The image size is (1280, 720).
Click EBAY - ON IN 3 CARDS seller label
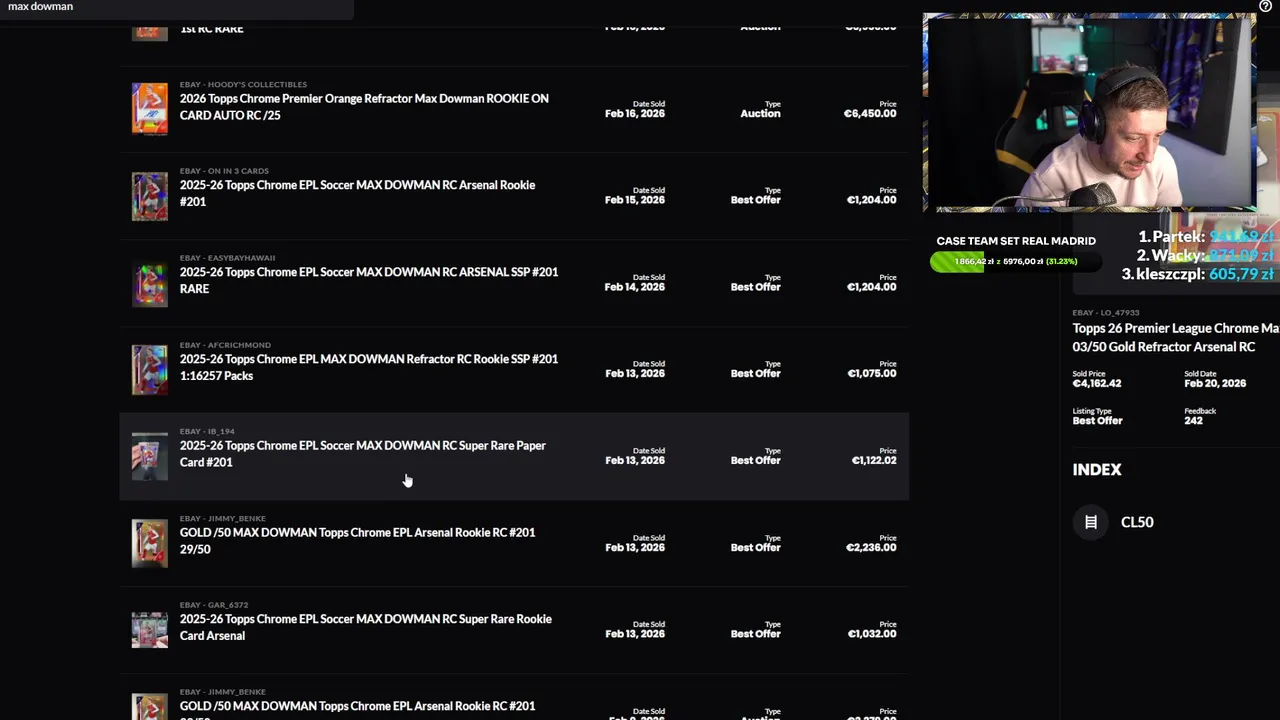point(224,171)
